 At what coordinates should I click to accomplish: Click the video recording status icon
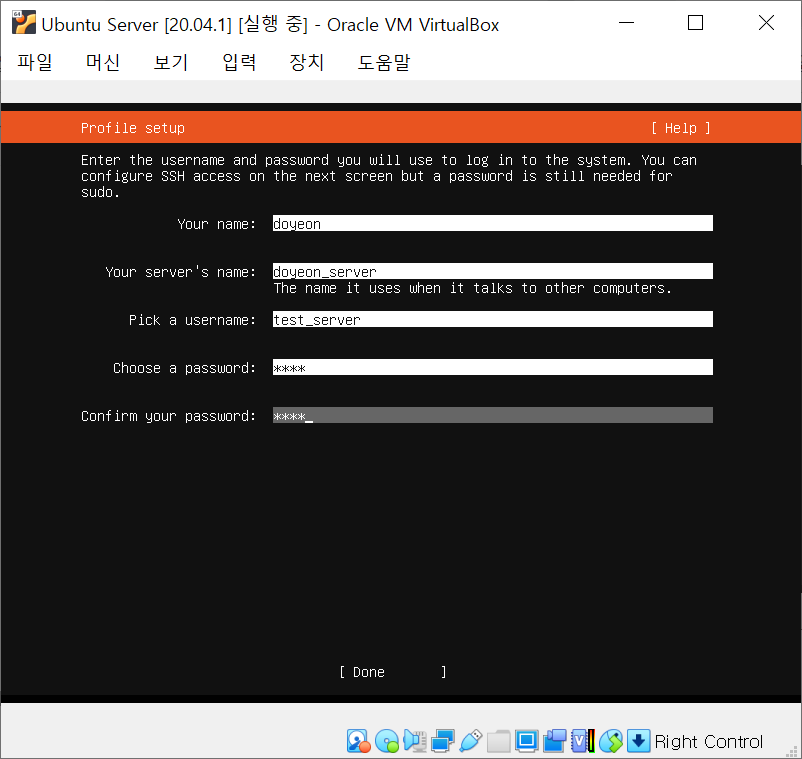[554, 741]
